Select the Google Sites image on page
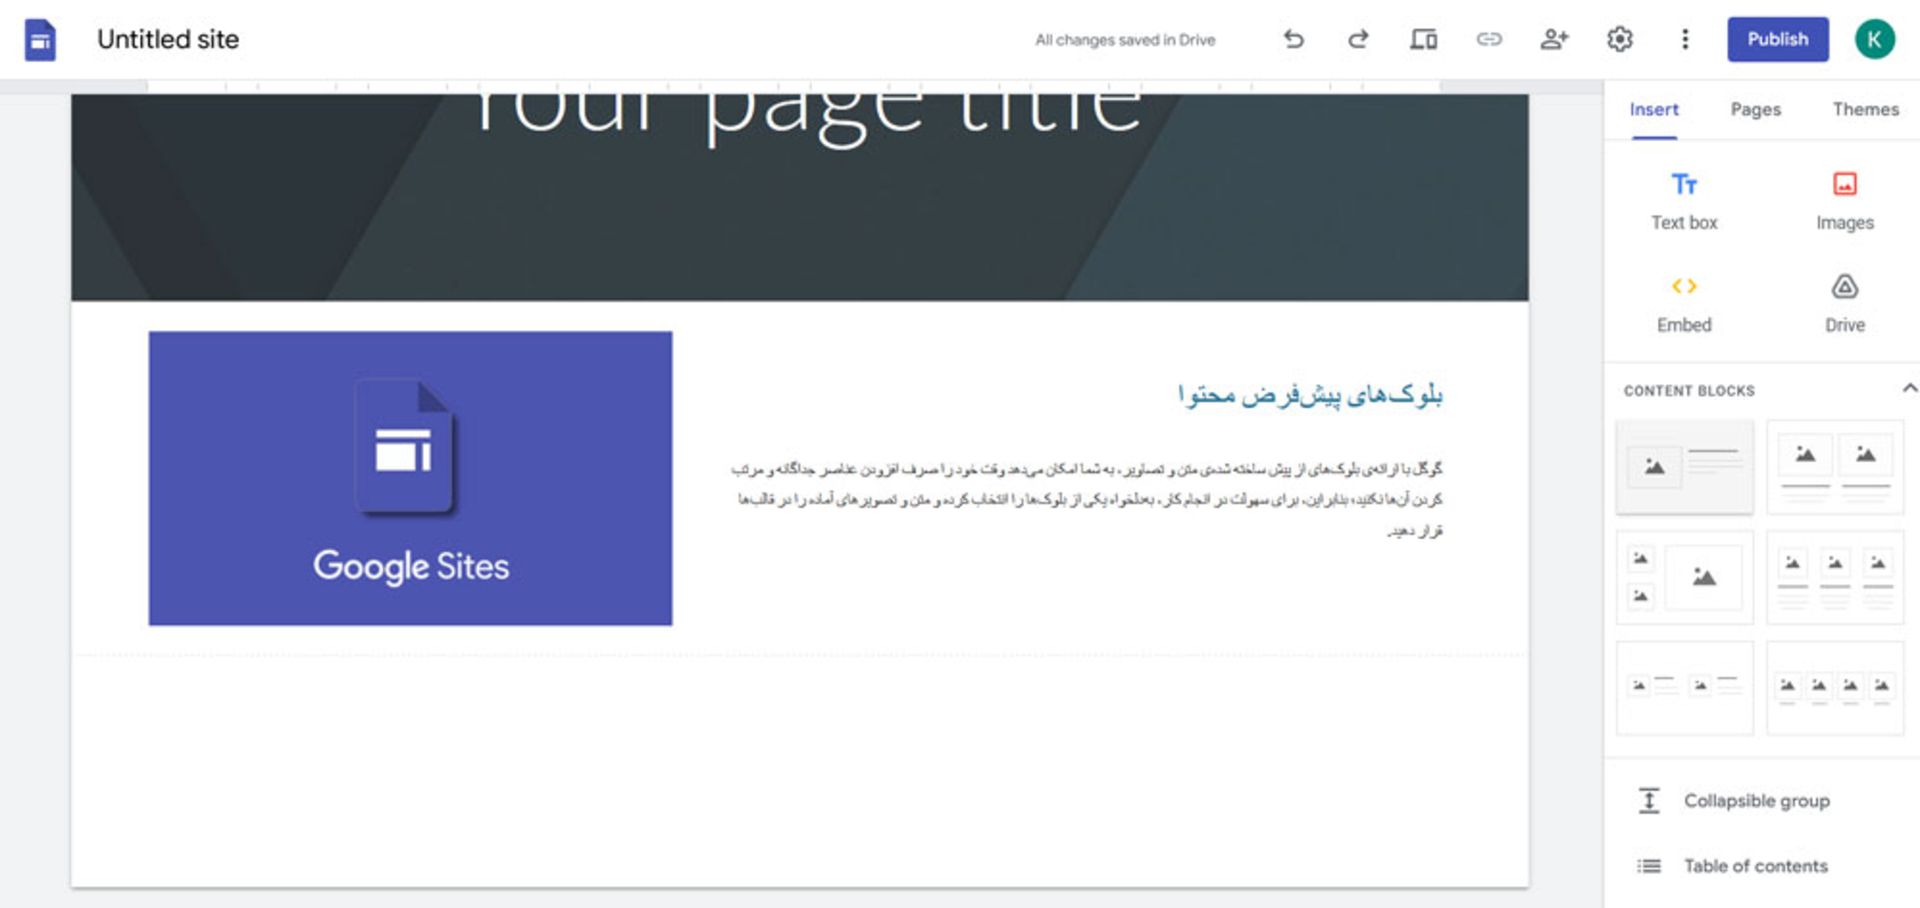1920x908 pixels. (411, 478)
